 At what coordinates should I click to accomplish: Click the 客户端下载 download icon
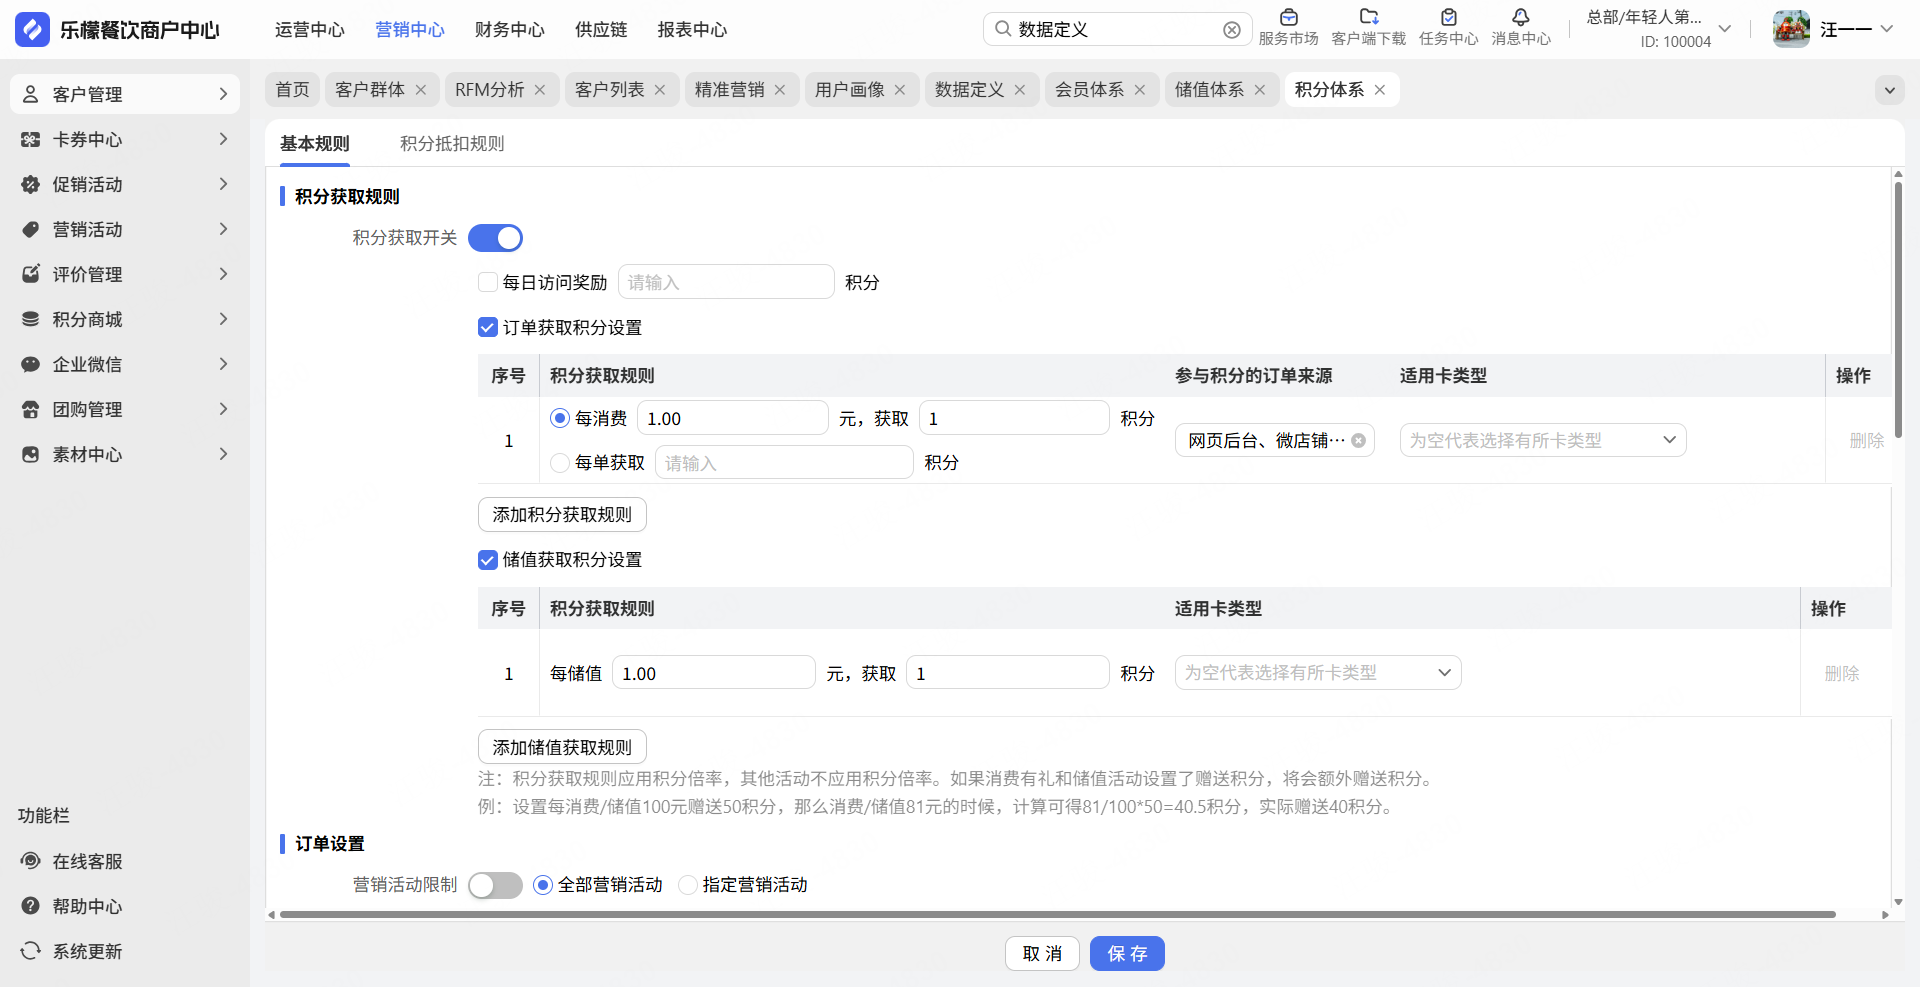point(1368,18)
